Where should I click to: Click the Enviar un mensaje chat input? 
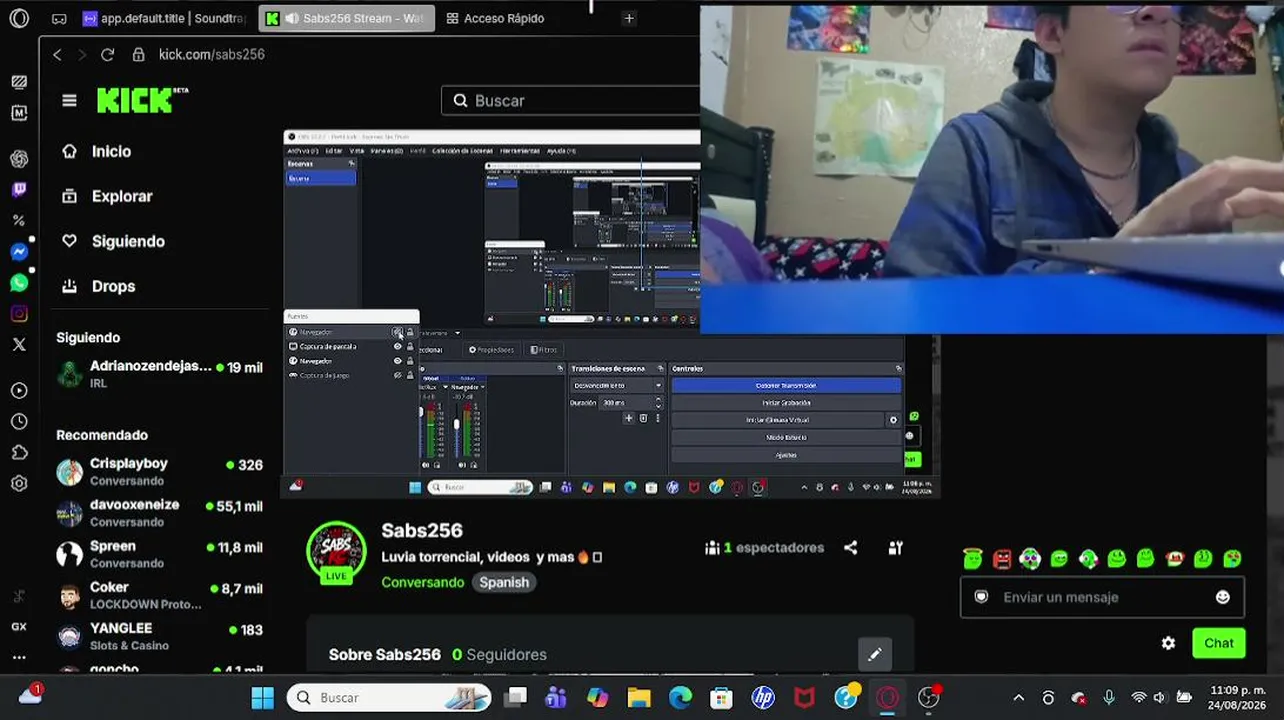point(1102,597)
